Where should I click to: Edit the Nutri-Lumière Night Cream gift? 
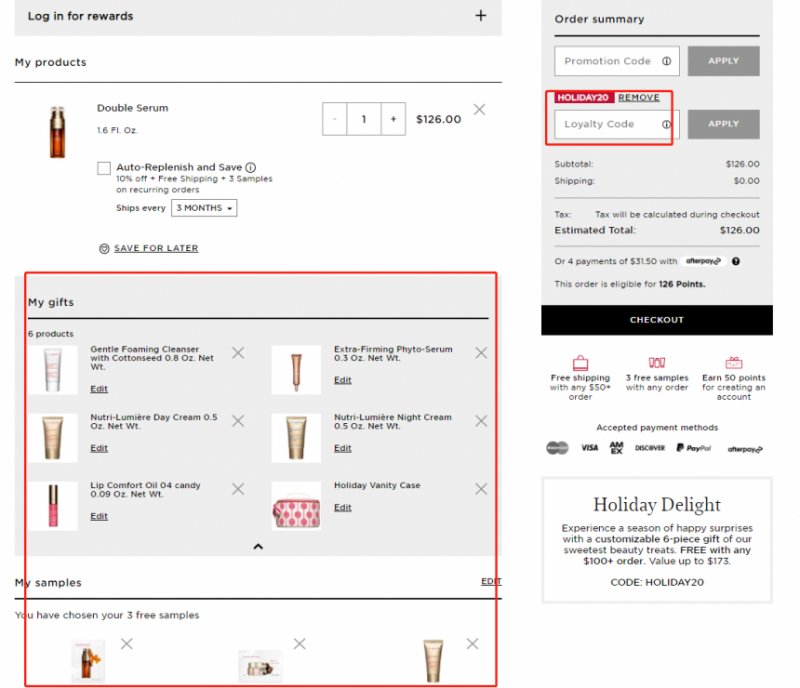click(x=343, y=448)
